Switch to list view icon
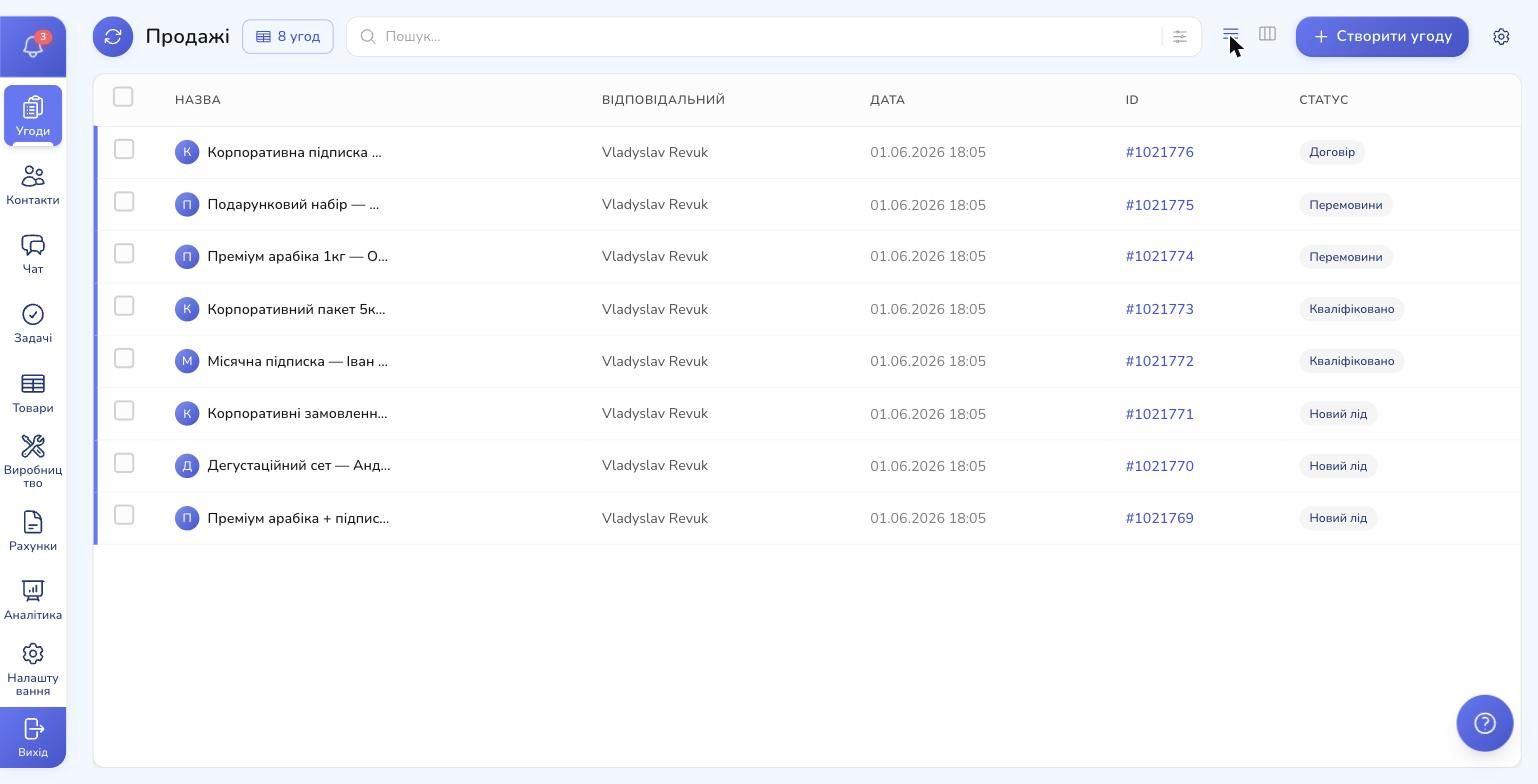 pos(1231,35)
